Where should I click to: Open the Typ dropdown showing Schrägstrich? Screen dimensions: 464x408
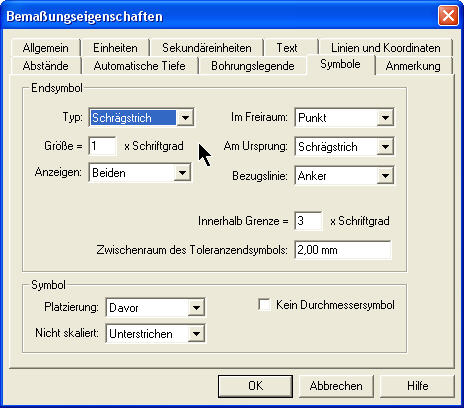[142, 117]
